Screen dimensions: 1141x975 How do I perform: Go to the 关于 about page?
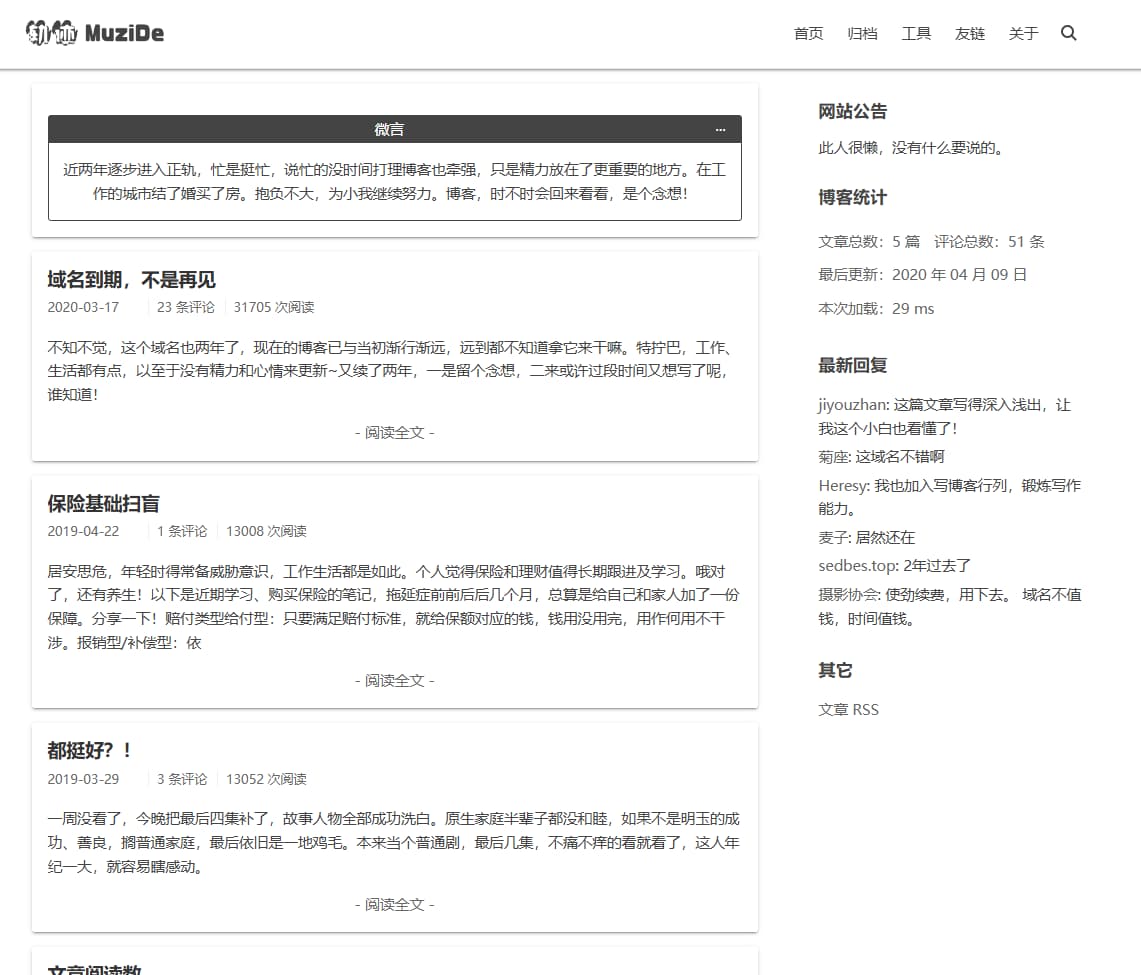(1023, 33)
